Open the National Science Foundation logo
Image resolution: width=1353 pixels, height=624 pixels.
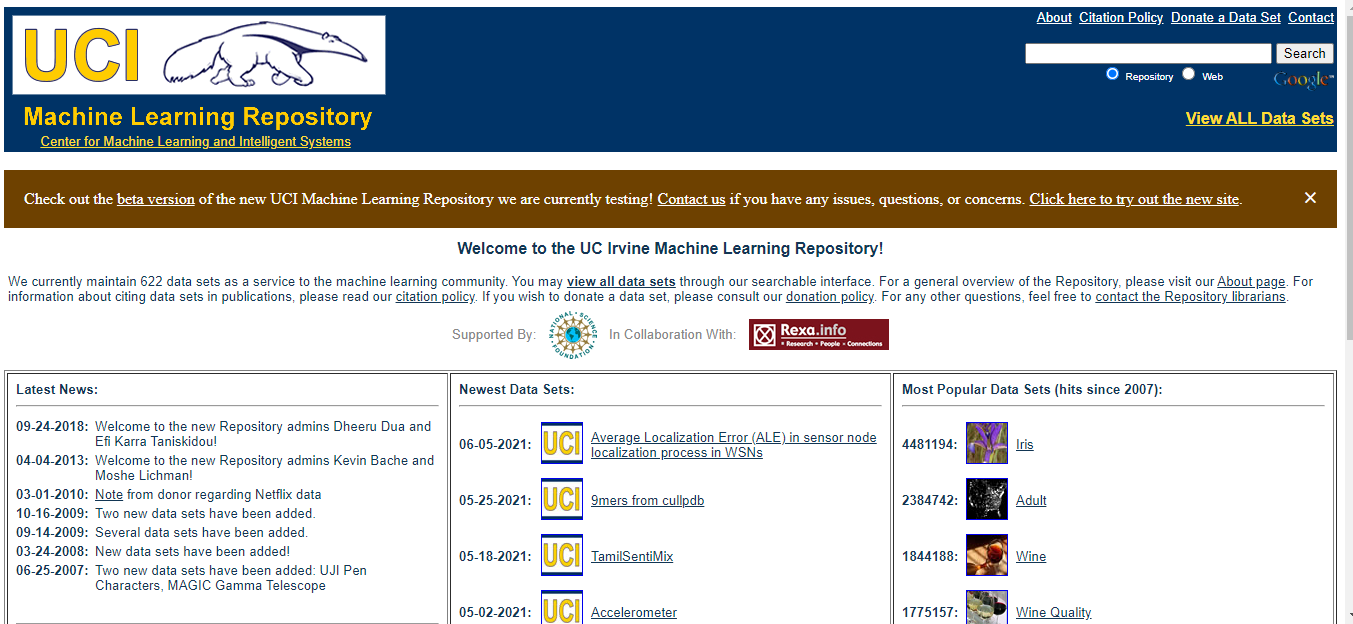coord(572,334)
